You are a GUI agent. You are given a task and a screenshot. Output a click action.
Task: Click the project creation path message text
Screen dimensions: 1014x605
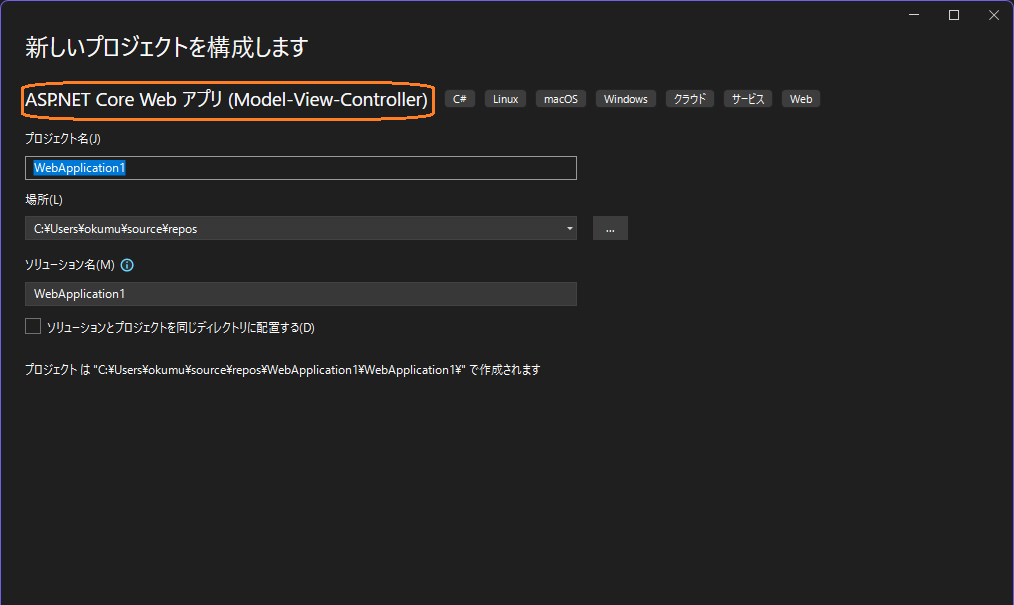(283, 370)
